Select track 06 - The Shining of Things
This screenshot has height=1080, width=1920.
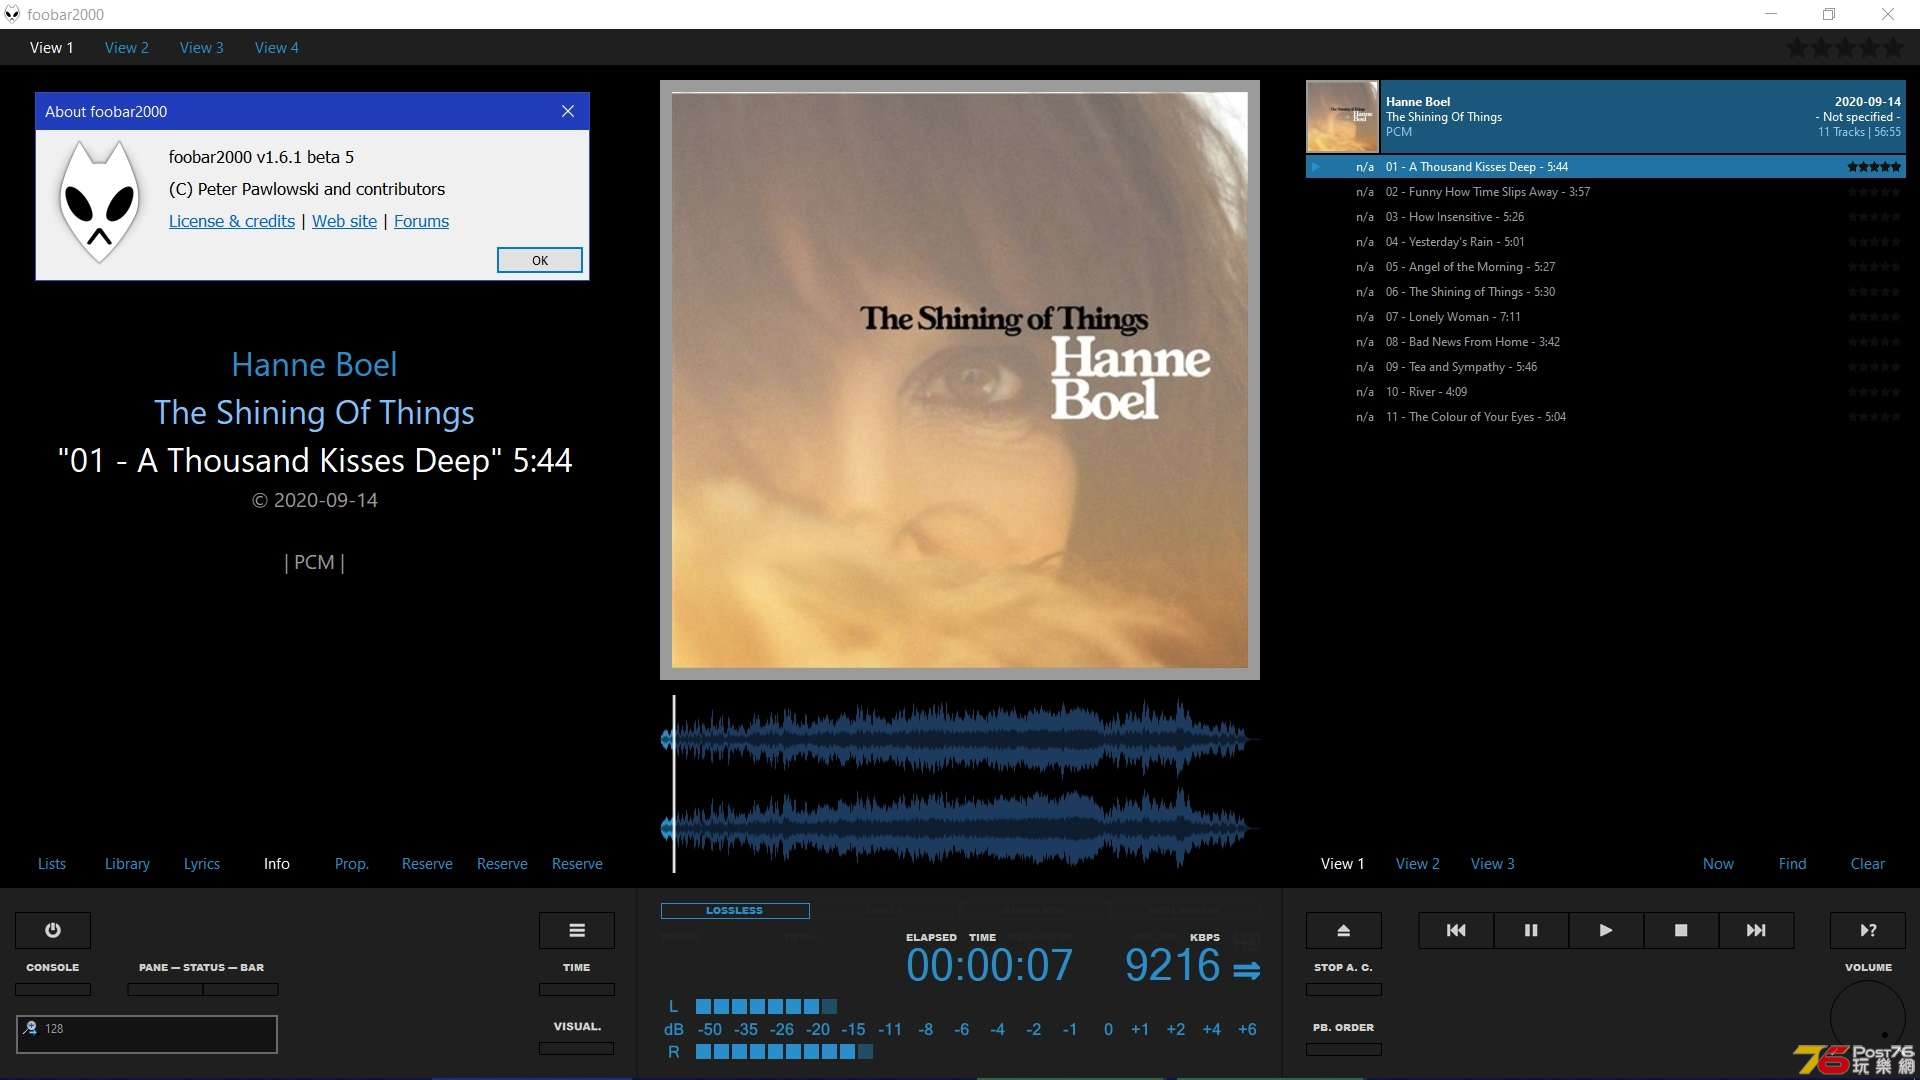(x=1606, y=292)
